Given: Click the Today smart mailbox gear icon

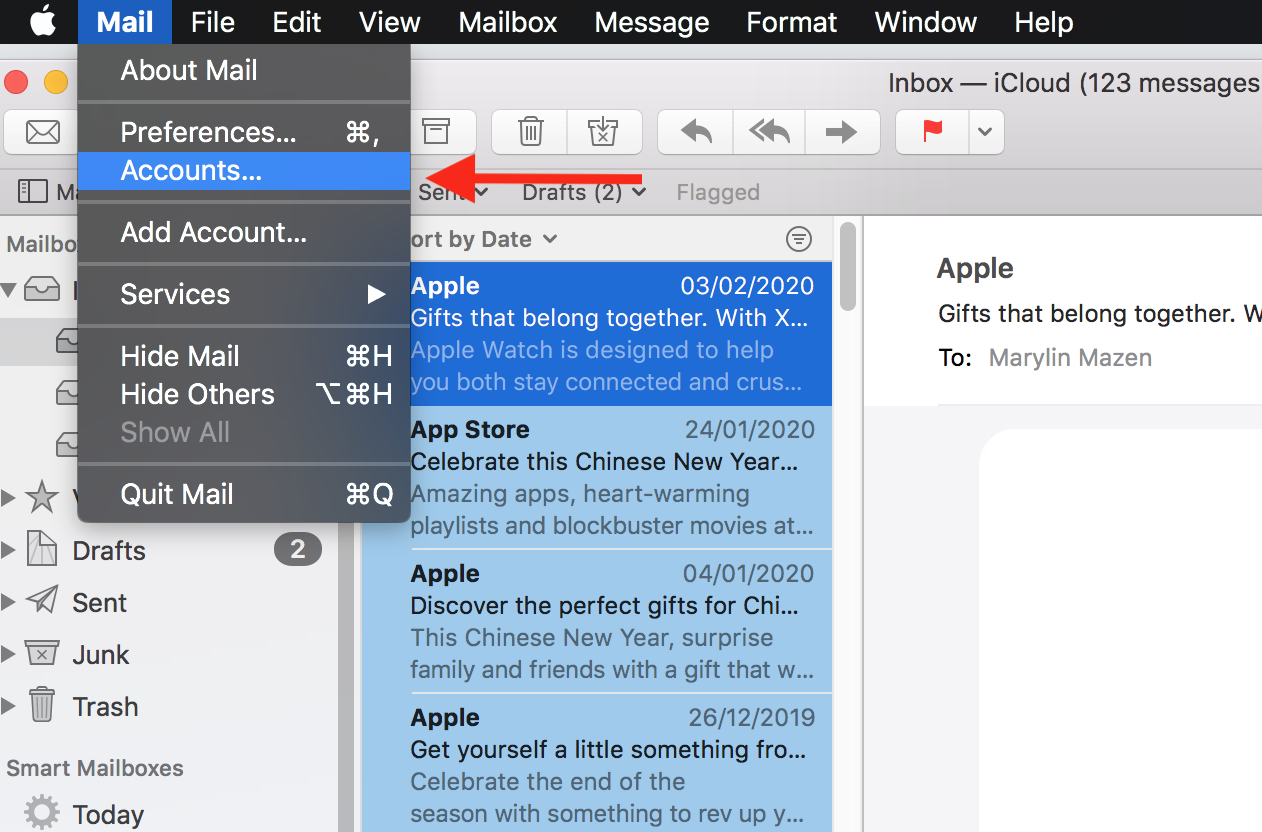Looking at the screenshot, I should coord(40,813).
